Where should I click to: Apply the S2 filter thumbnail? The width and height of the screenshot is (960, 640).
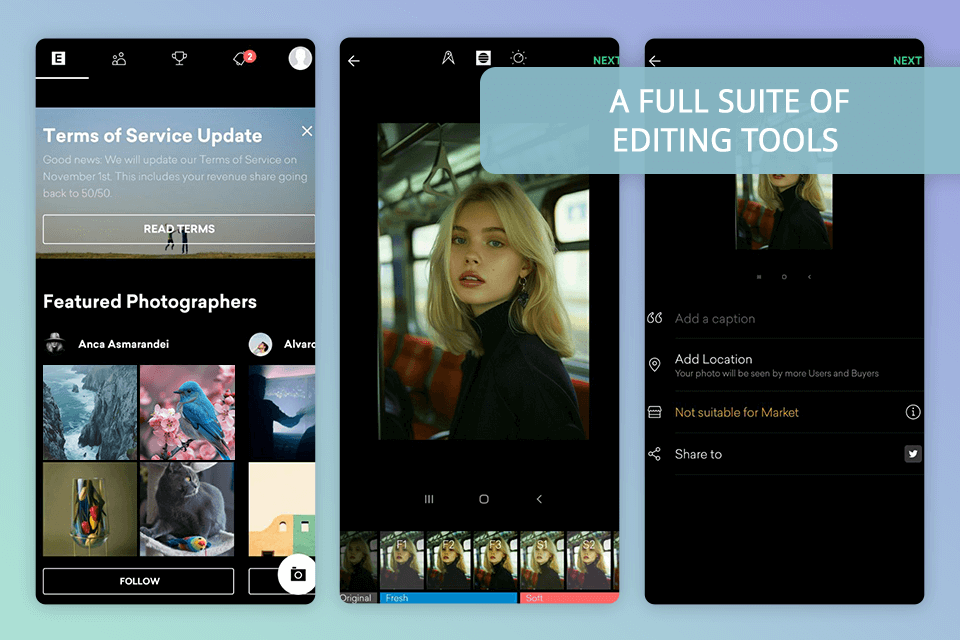[589, 560]
